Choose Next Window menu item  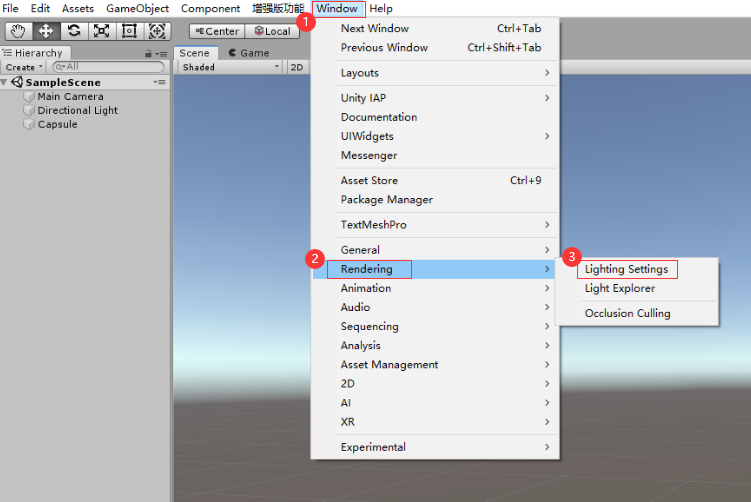pyautogui.click(x=435, y=28)
